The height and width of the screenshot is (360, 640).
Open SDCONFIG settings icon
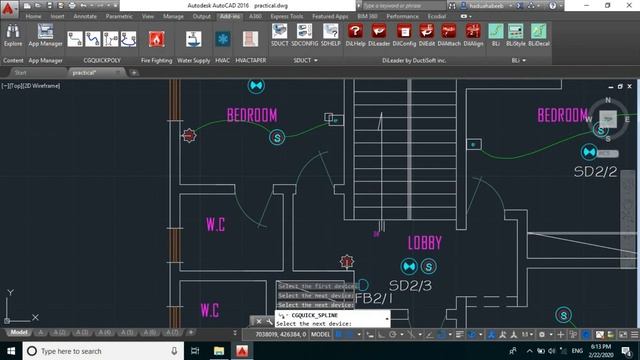304,35
